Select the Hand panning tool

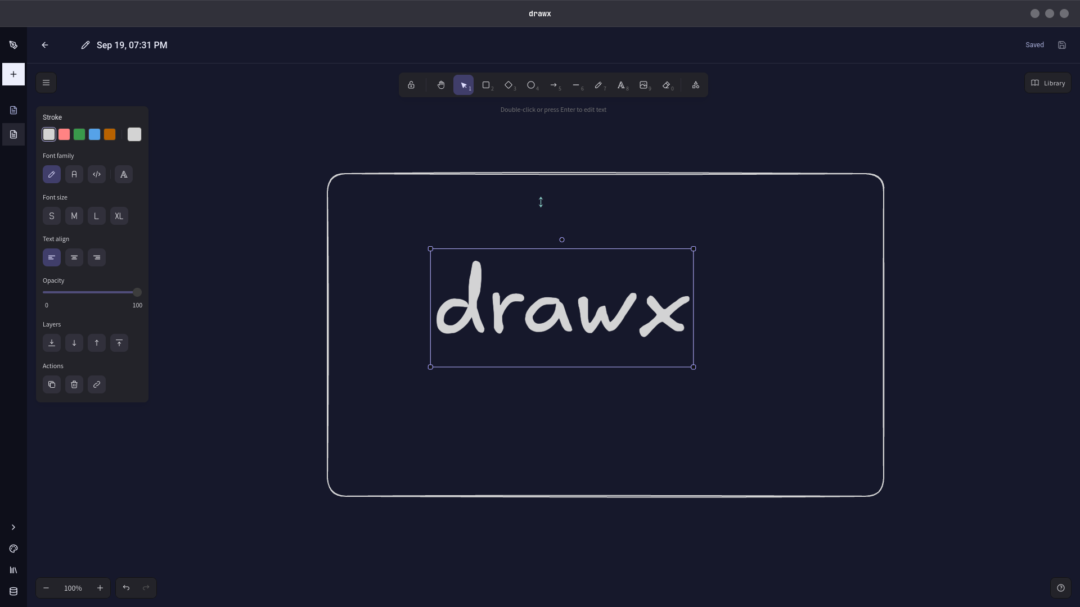pos(441,85)
